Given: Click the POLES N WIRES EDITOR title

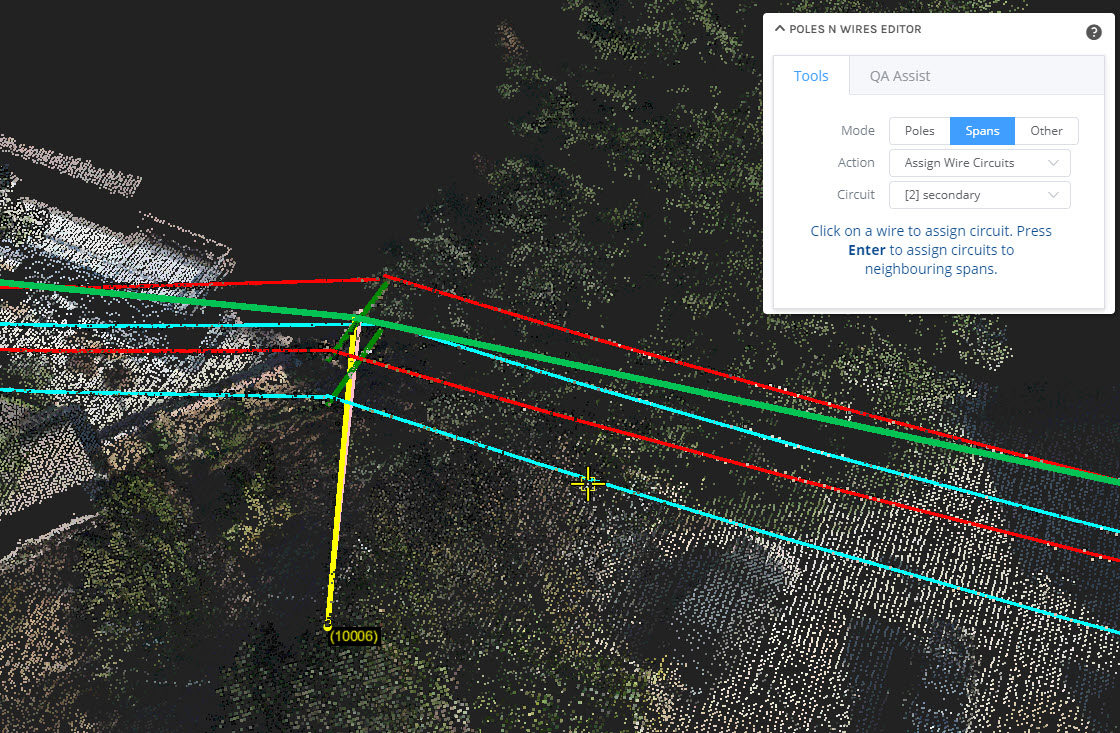Looking at the screenshot, I should pyautogui.click(x=855, y=29).
